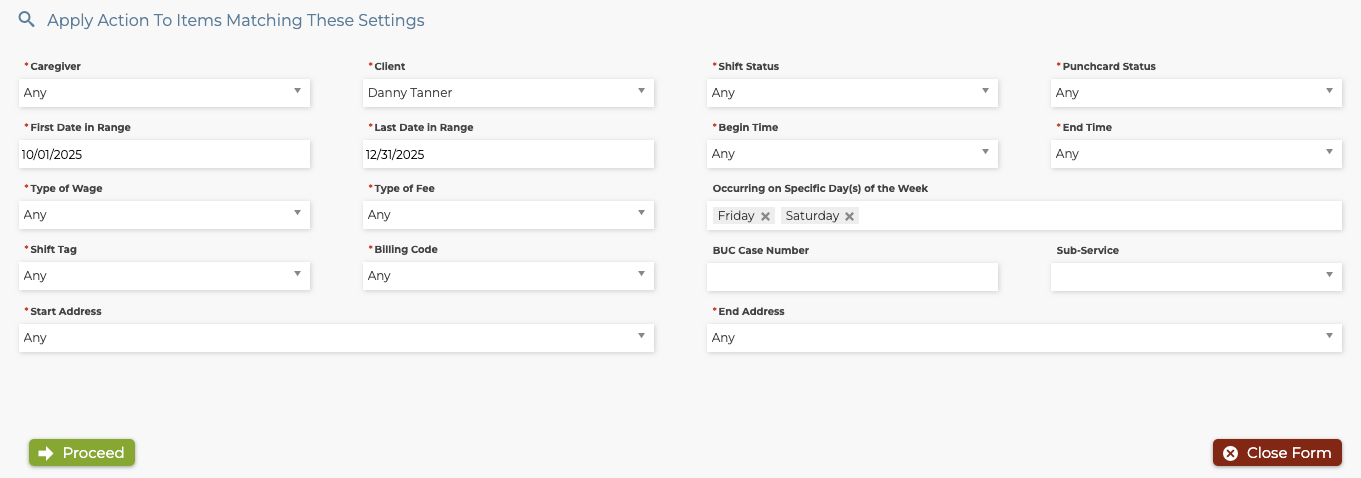Remove the Friday tag
The width and height of the screenshot is (1361, 478).
(x=765, y=216)
